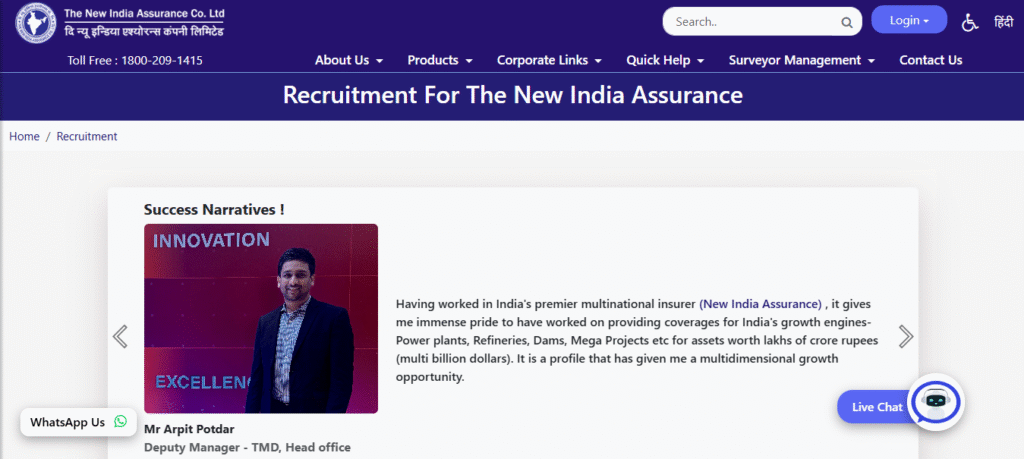Click the New India Assurance logo emblem
The width and height of the screenshot is (1024, 459).
[35, 23]
